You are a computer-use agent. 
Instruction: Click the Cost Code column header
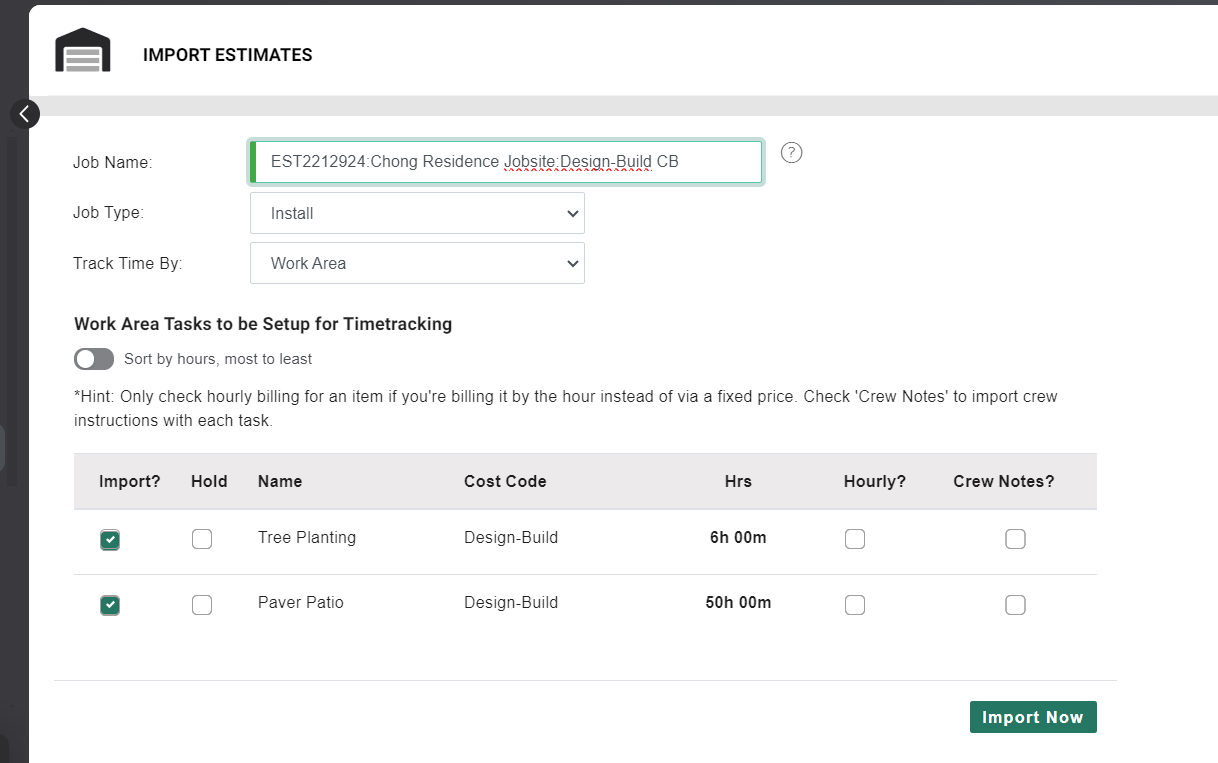coord(505,481)
